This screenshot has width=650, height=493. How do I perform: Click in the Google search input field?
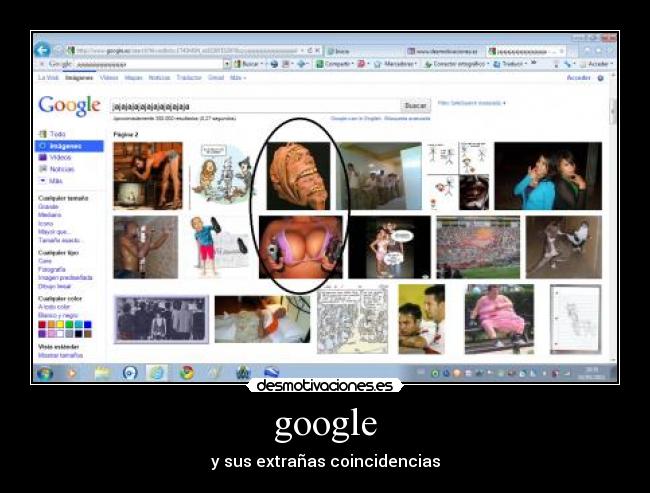coord(255,106)
